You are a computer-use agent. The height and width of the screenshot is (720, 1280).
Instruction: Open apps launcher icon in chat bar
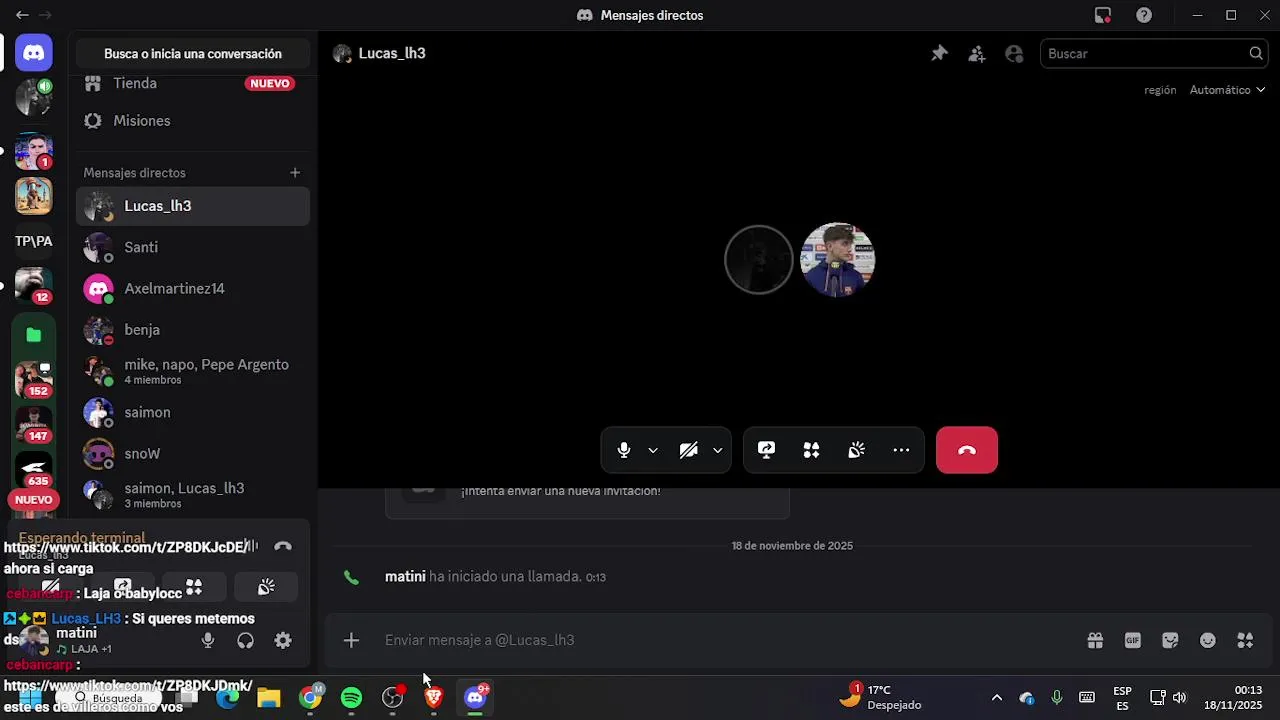pyautogui.click(x=1245, y=640)
